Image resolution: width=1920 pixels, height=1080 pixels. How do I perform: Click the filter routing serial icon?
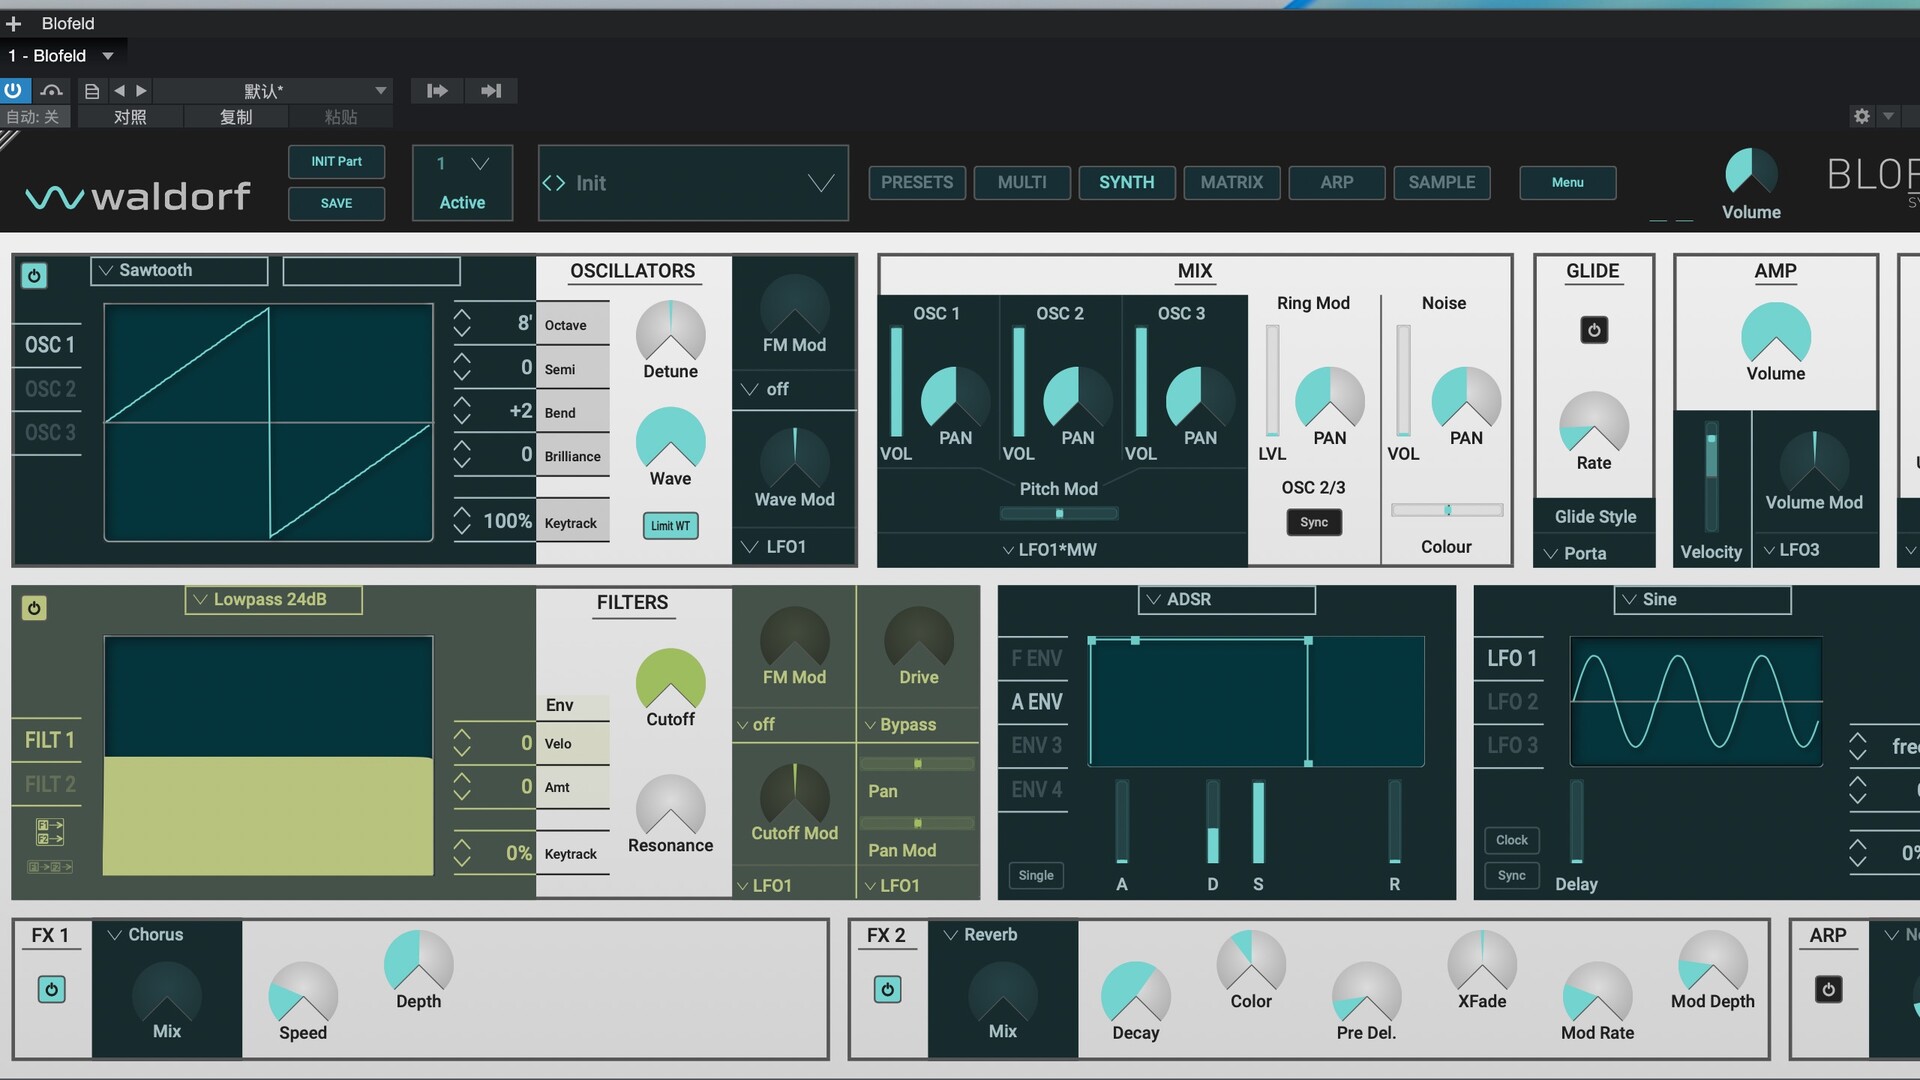click(x=50, y=866)
